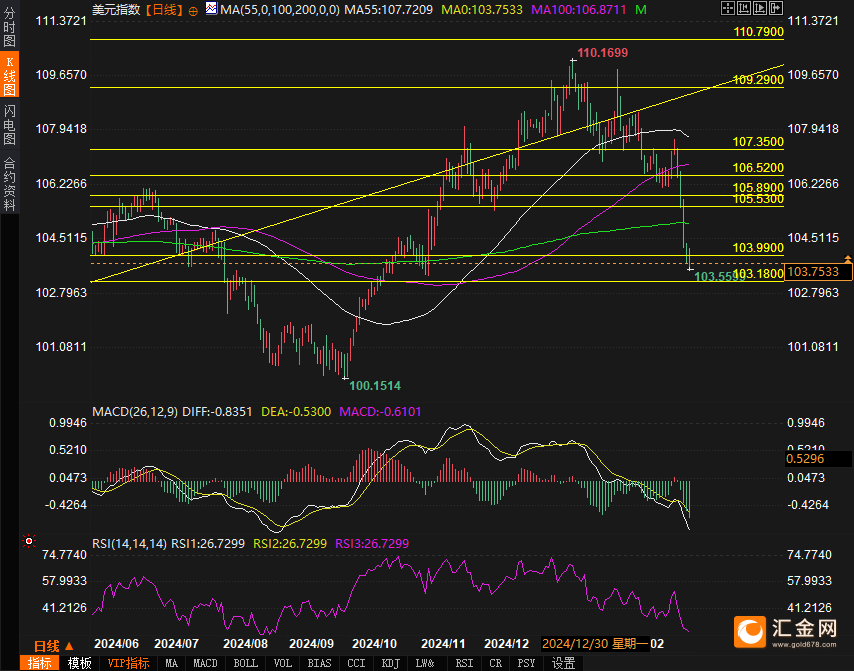The height and width of the screenshot is (671, 854).
Task: Click the expand panel arrow icon
Action: tap(776, 8)
